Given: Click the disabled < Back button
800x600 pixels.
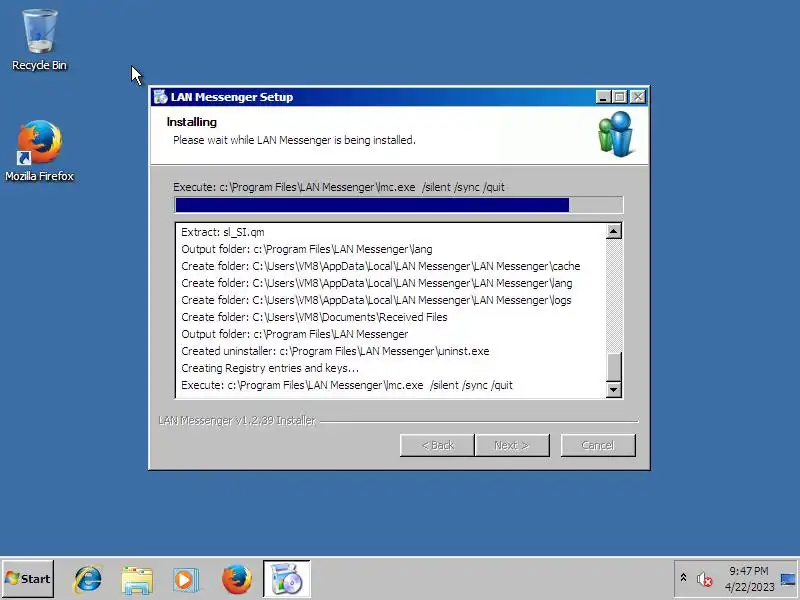Looking at the screenshot, I should click(x=437, y=445).
